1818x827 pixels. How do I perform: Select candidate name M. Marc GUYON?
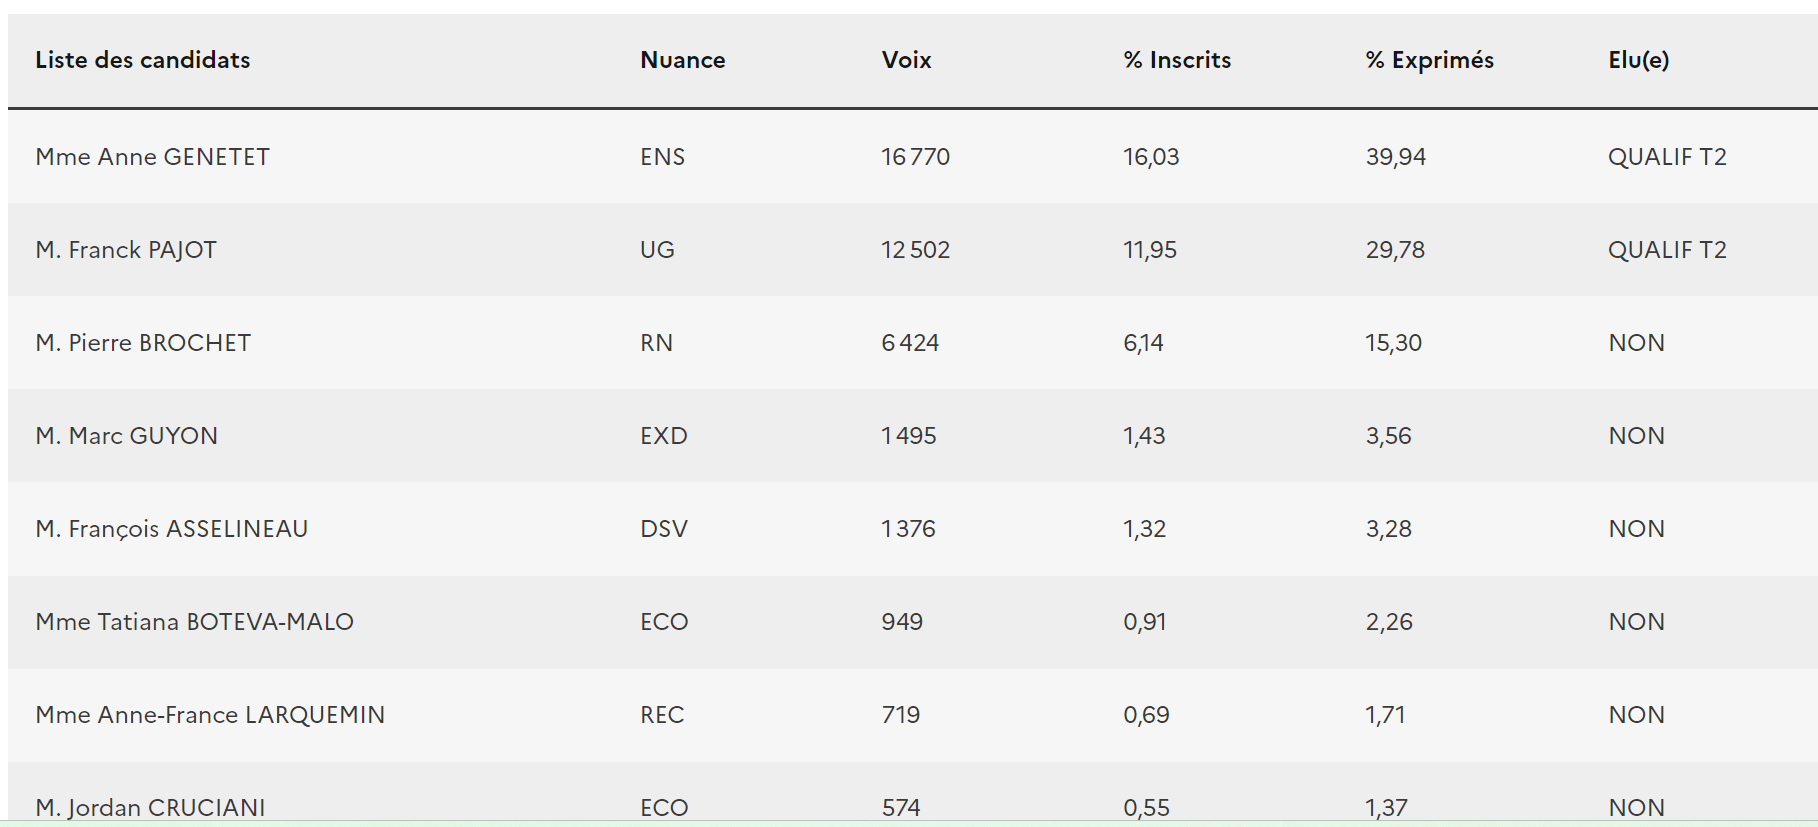[126, 436]
